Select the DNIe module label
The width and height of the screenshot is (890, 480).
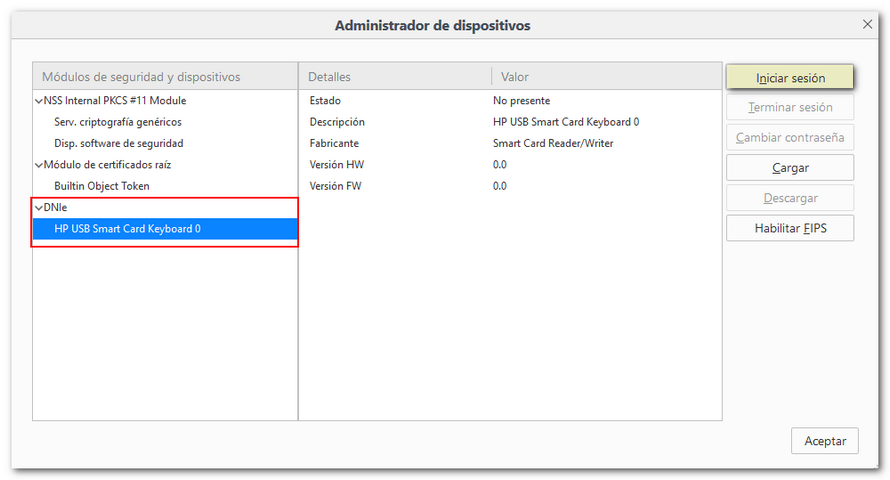point(56,207)
